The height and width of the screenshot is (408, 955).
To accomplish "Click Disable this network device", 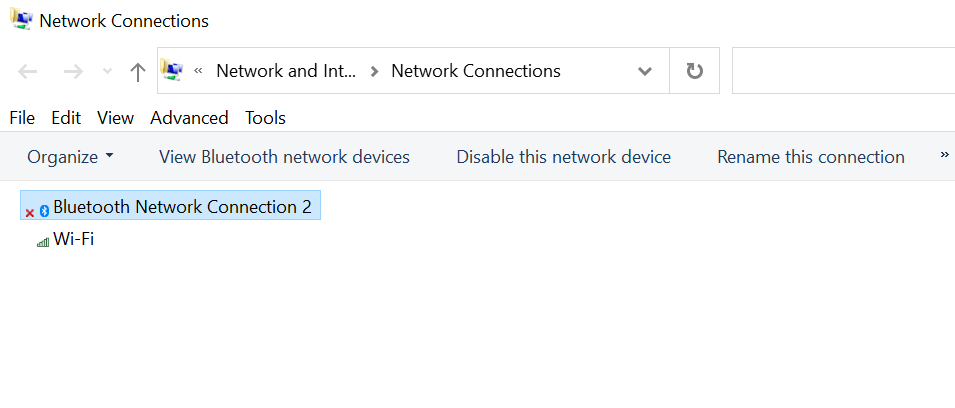I will pos(563,157).
